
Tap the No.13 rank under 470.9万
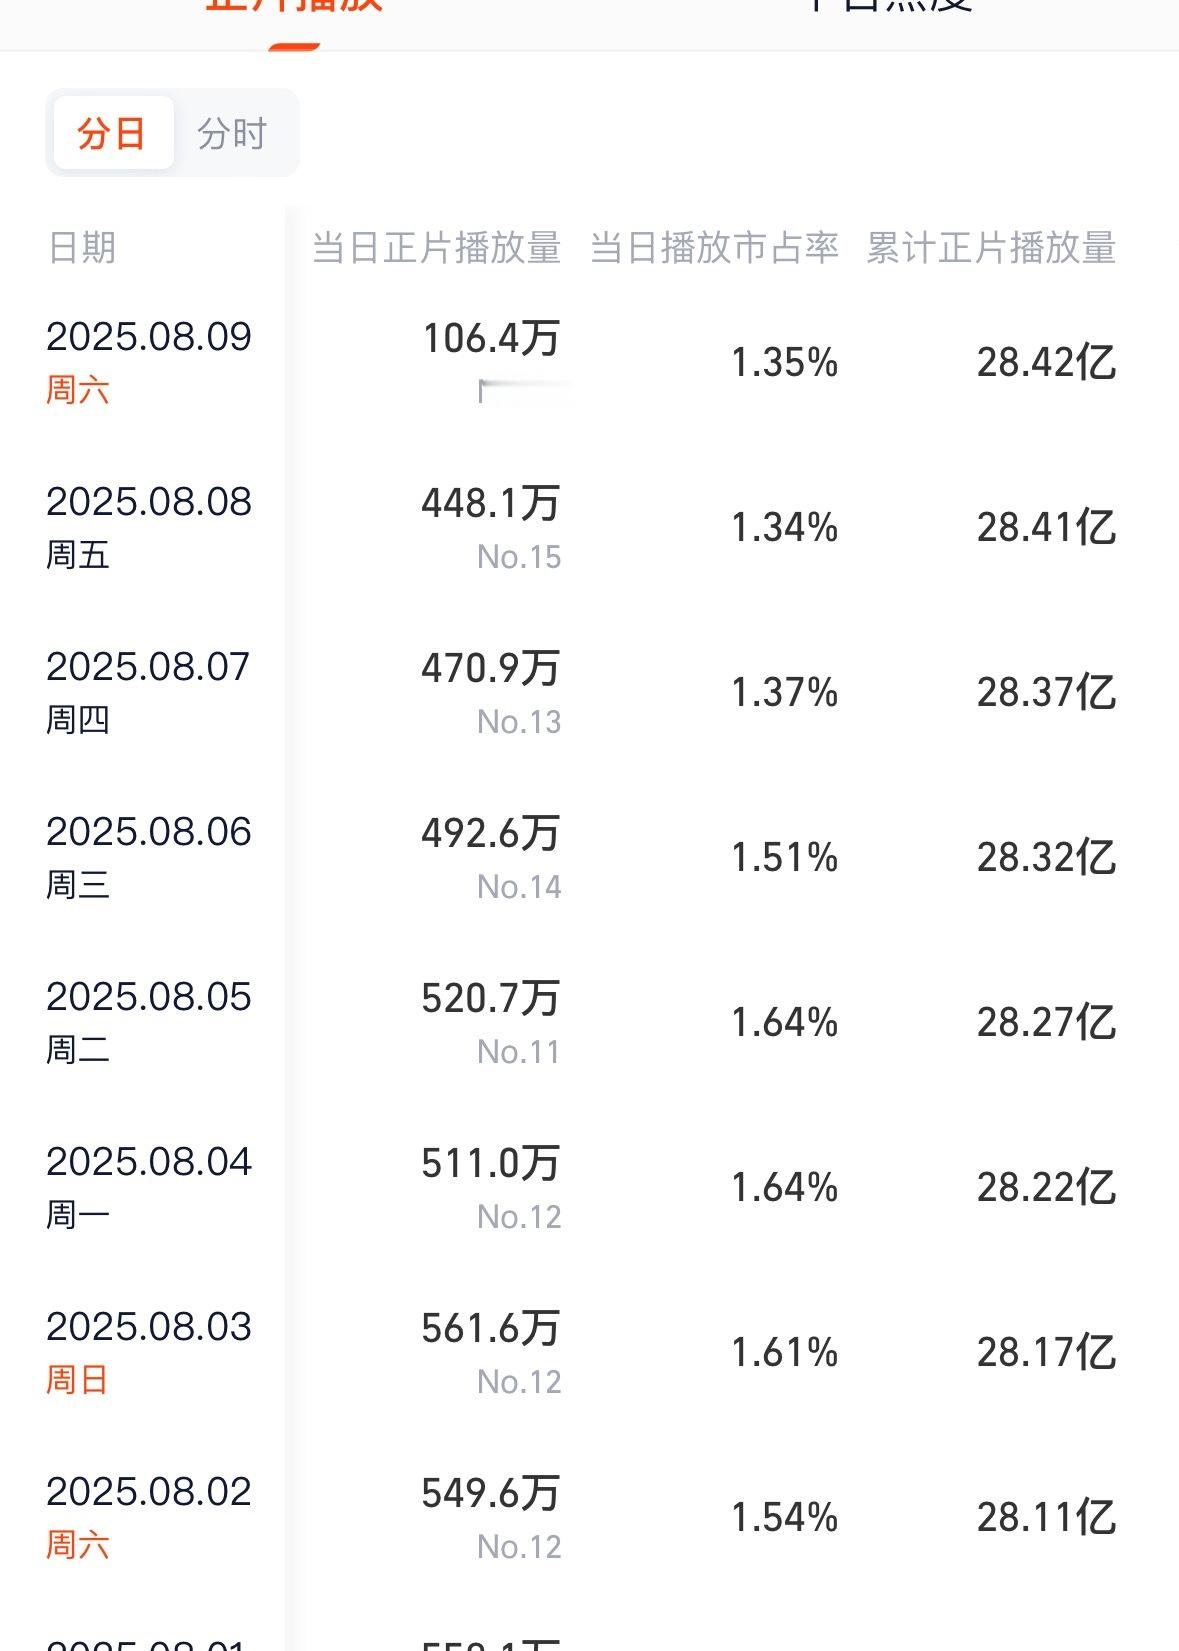[x=519, y=722]
